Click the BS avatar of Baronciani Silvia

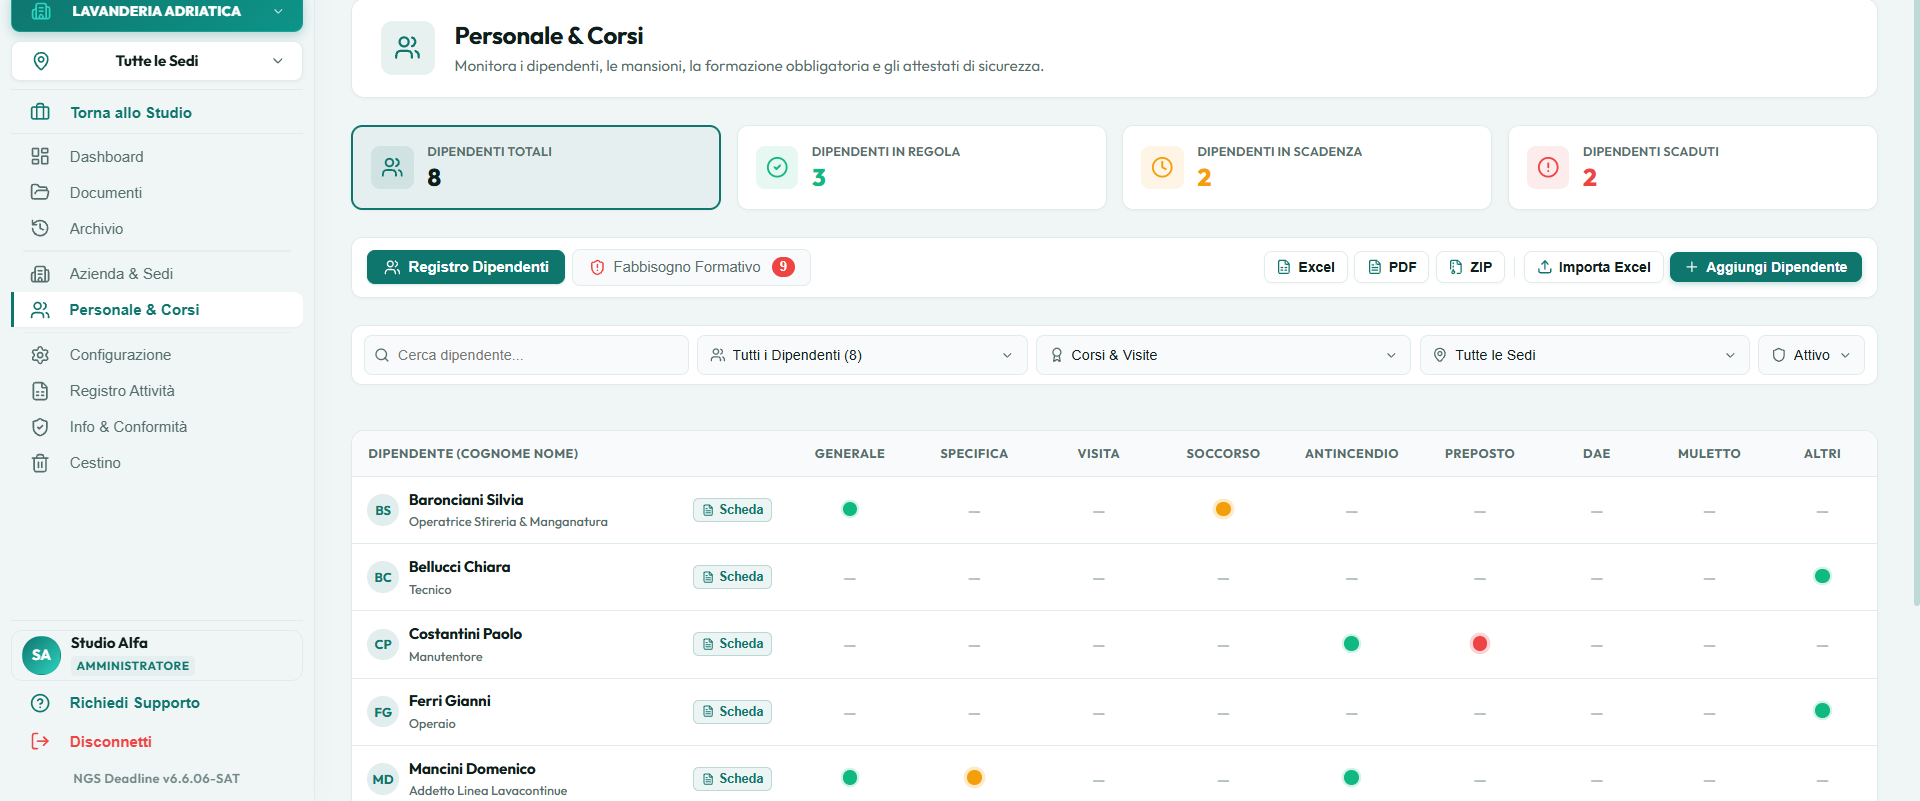click(x=383, y=510)
